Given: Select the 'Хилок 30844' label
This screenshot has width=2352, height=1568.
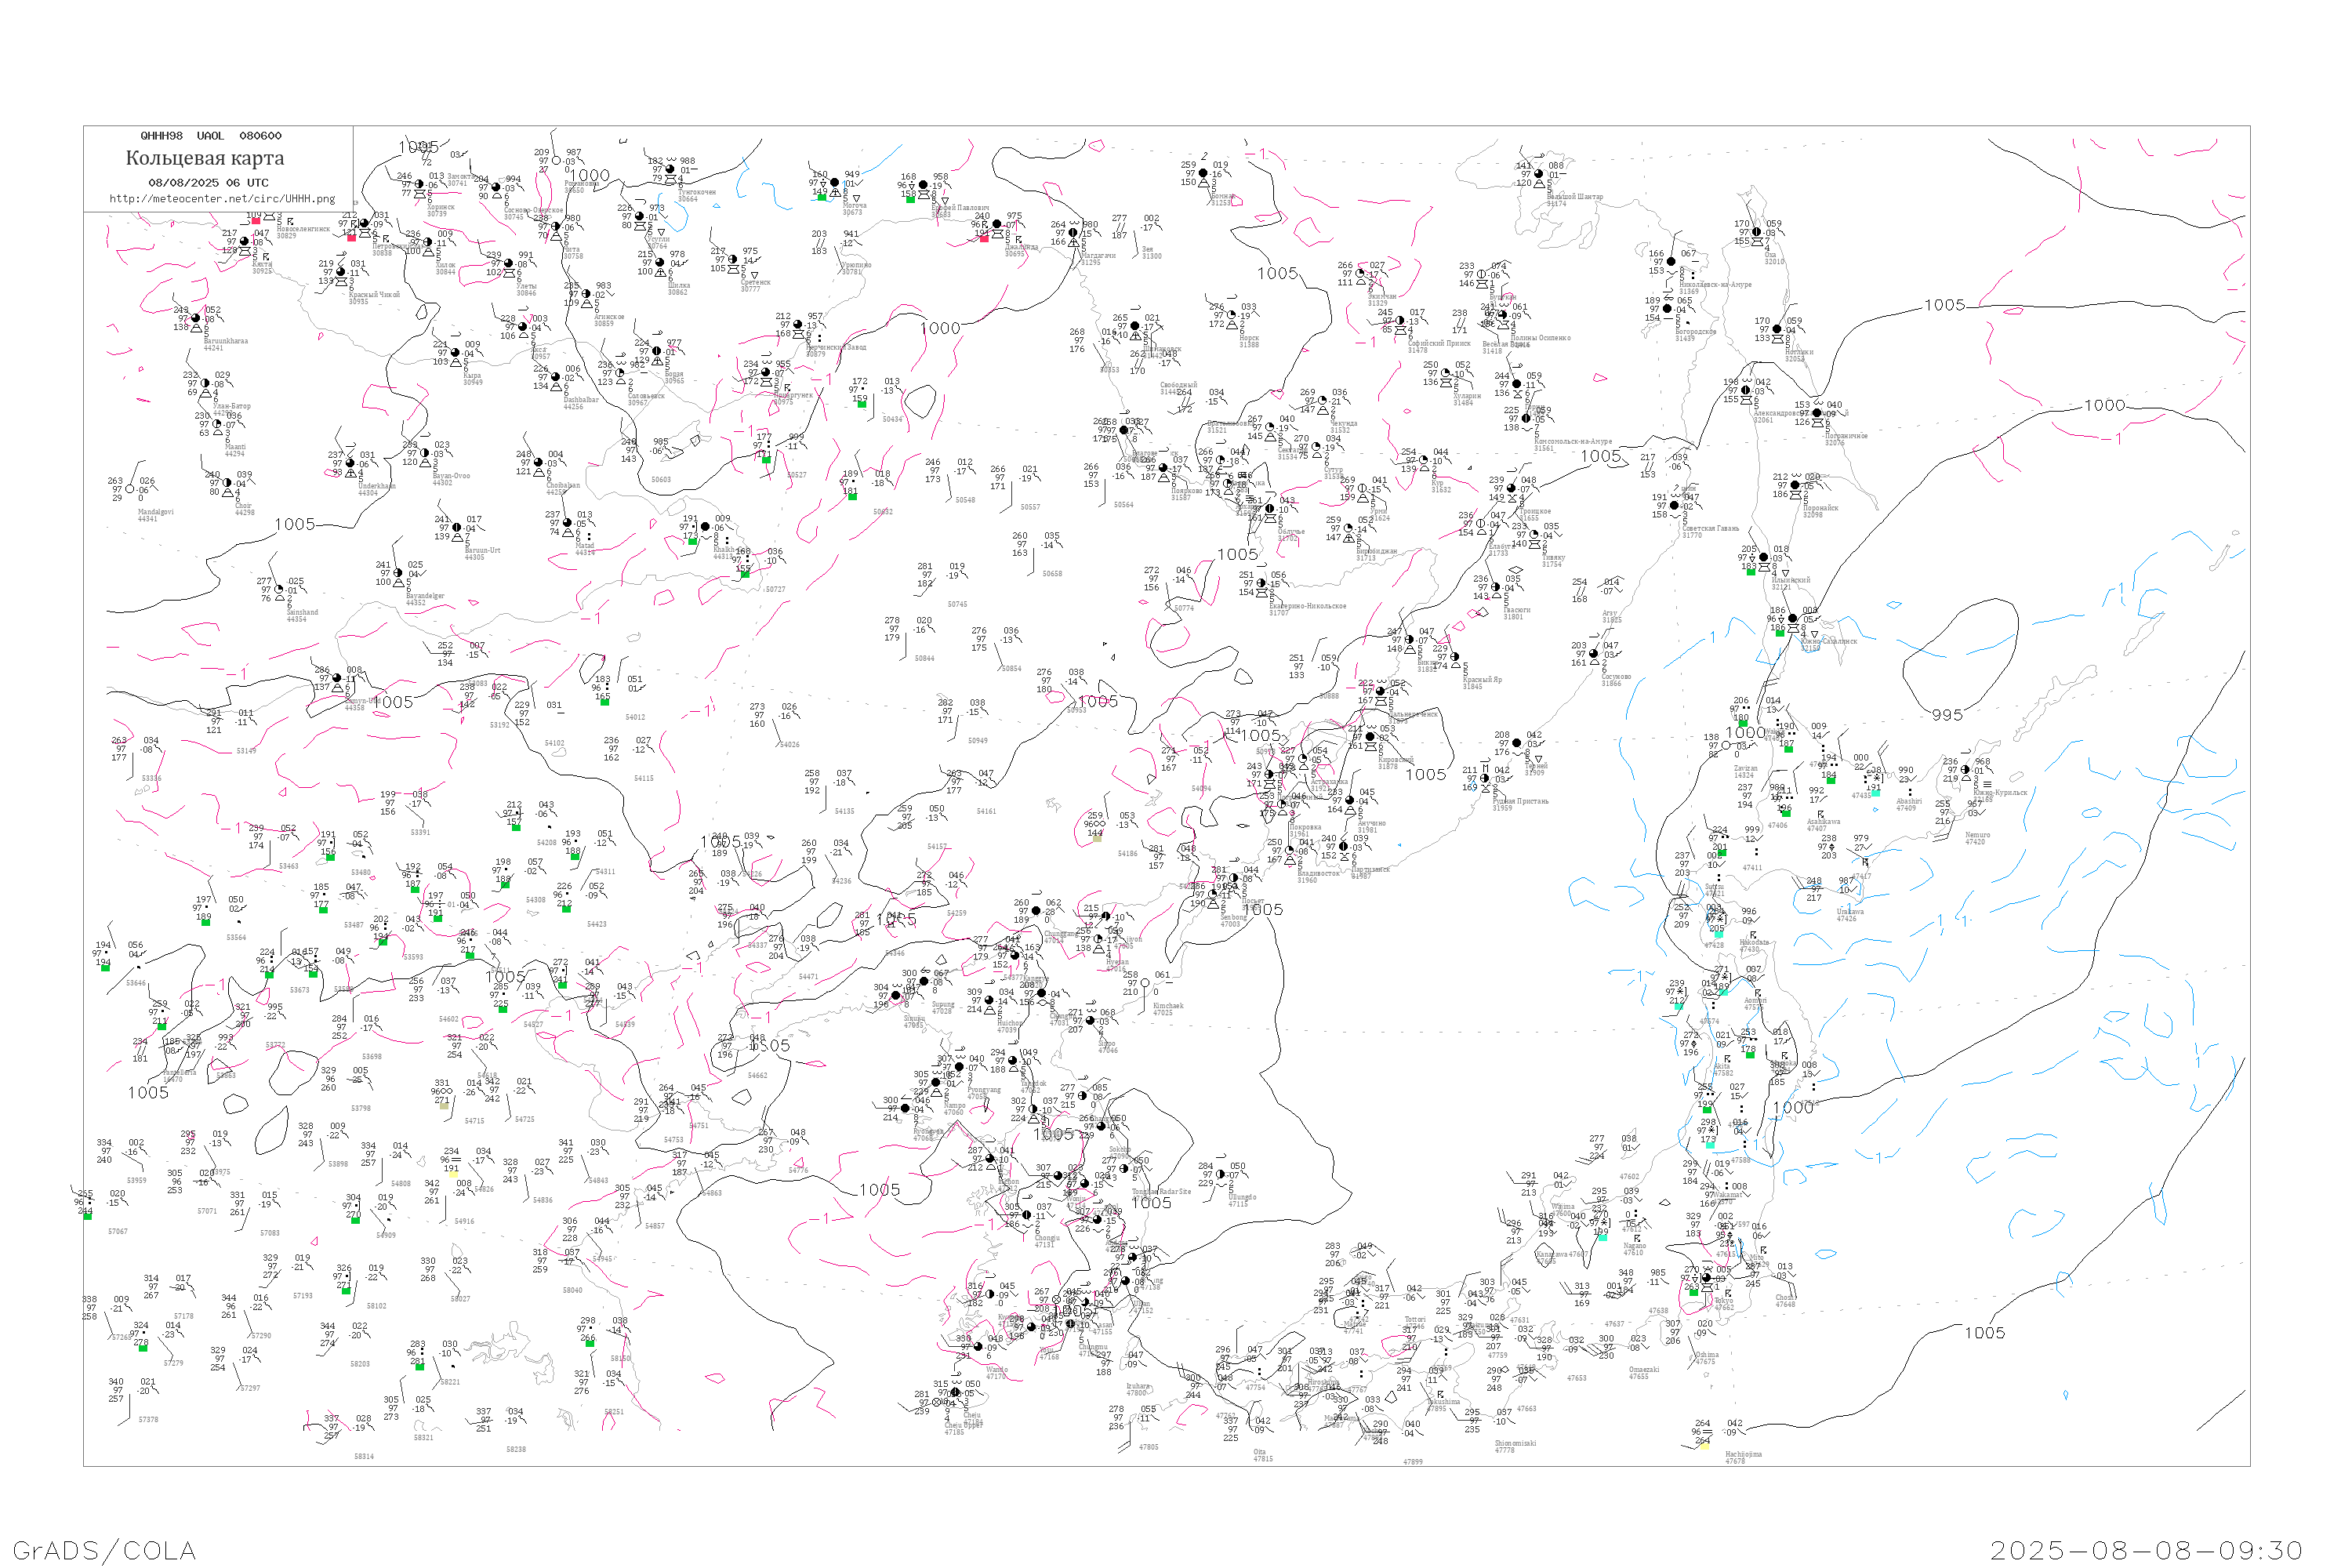Looking at the screenshot, I should 445,268.
